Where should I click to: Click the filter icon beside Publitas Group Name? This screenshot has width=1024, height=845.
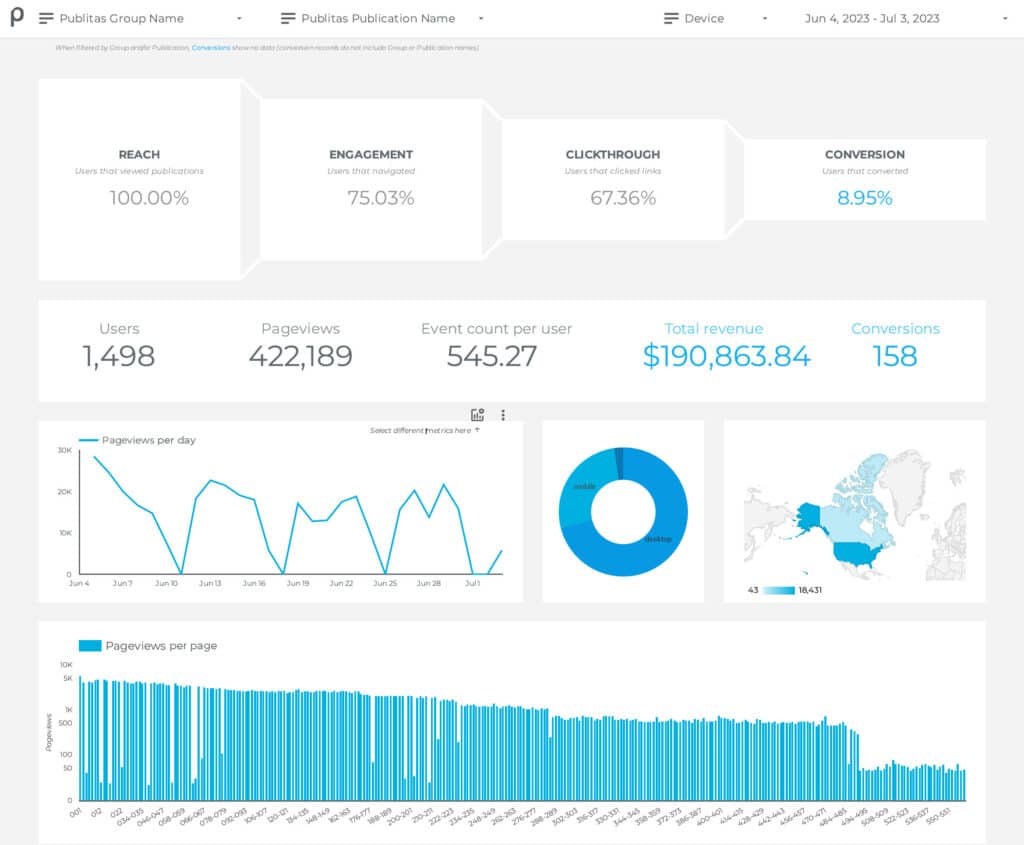45,17
